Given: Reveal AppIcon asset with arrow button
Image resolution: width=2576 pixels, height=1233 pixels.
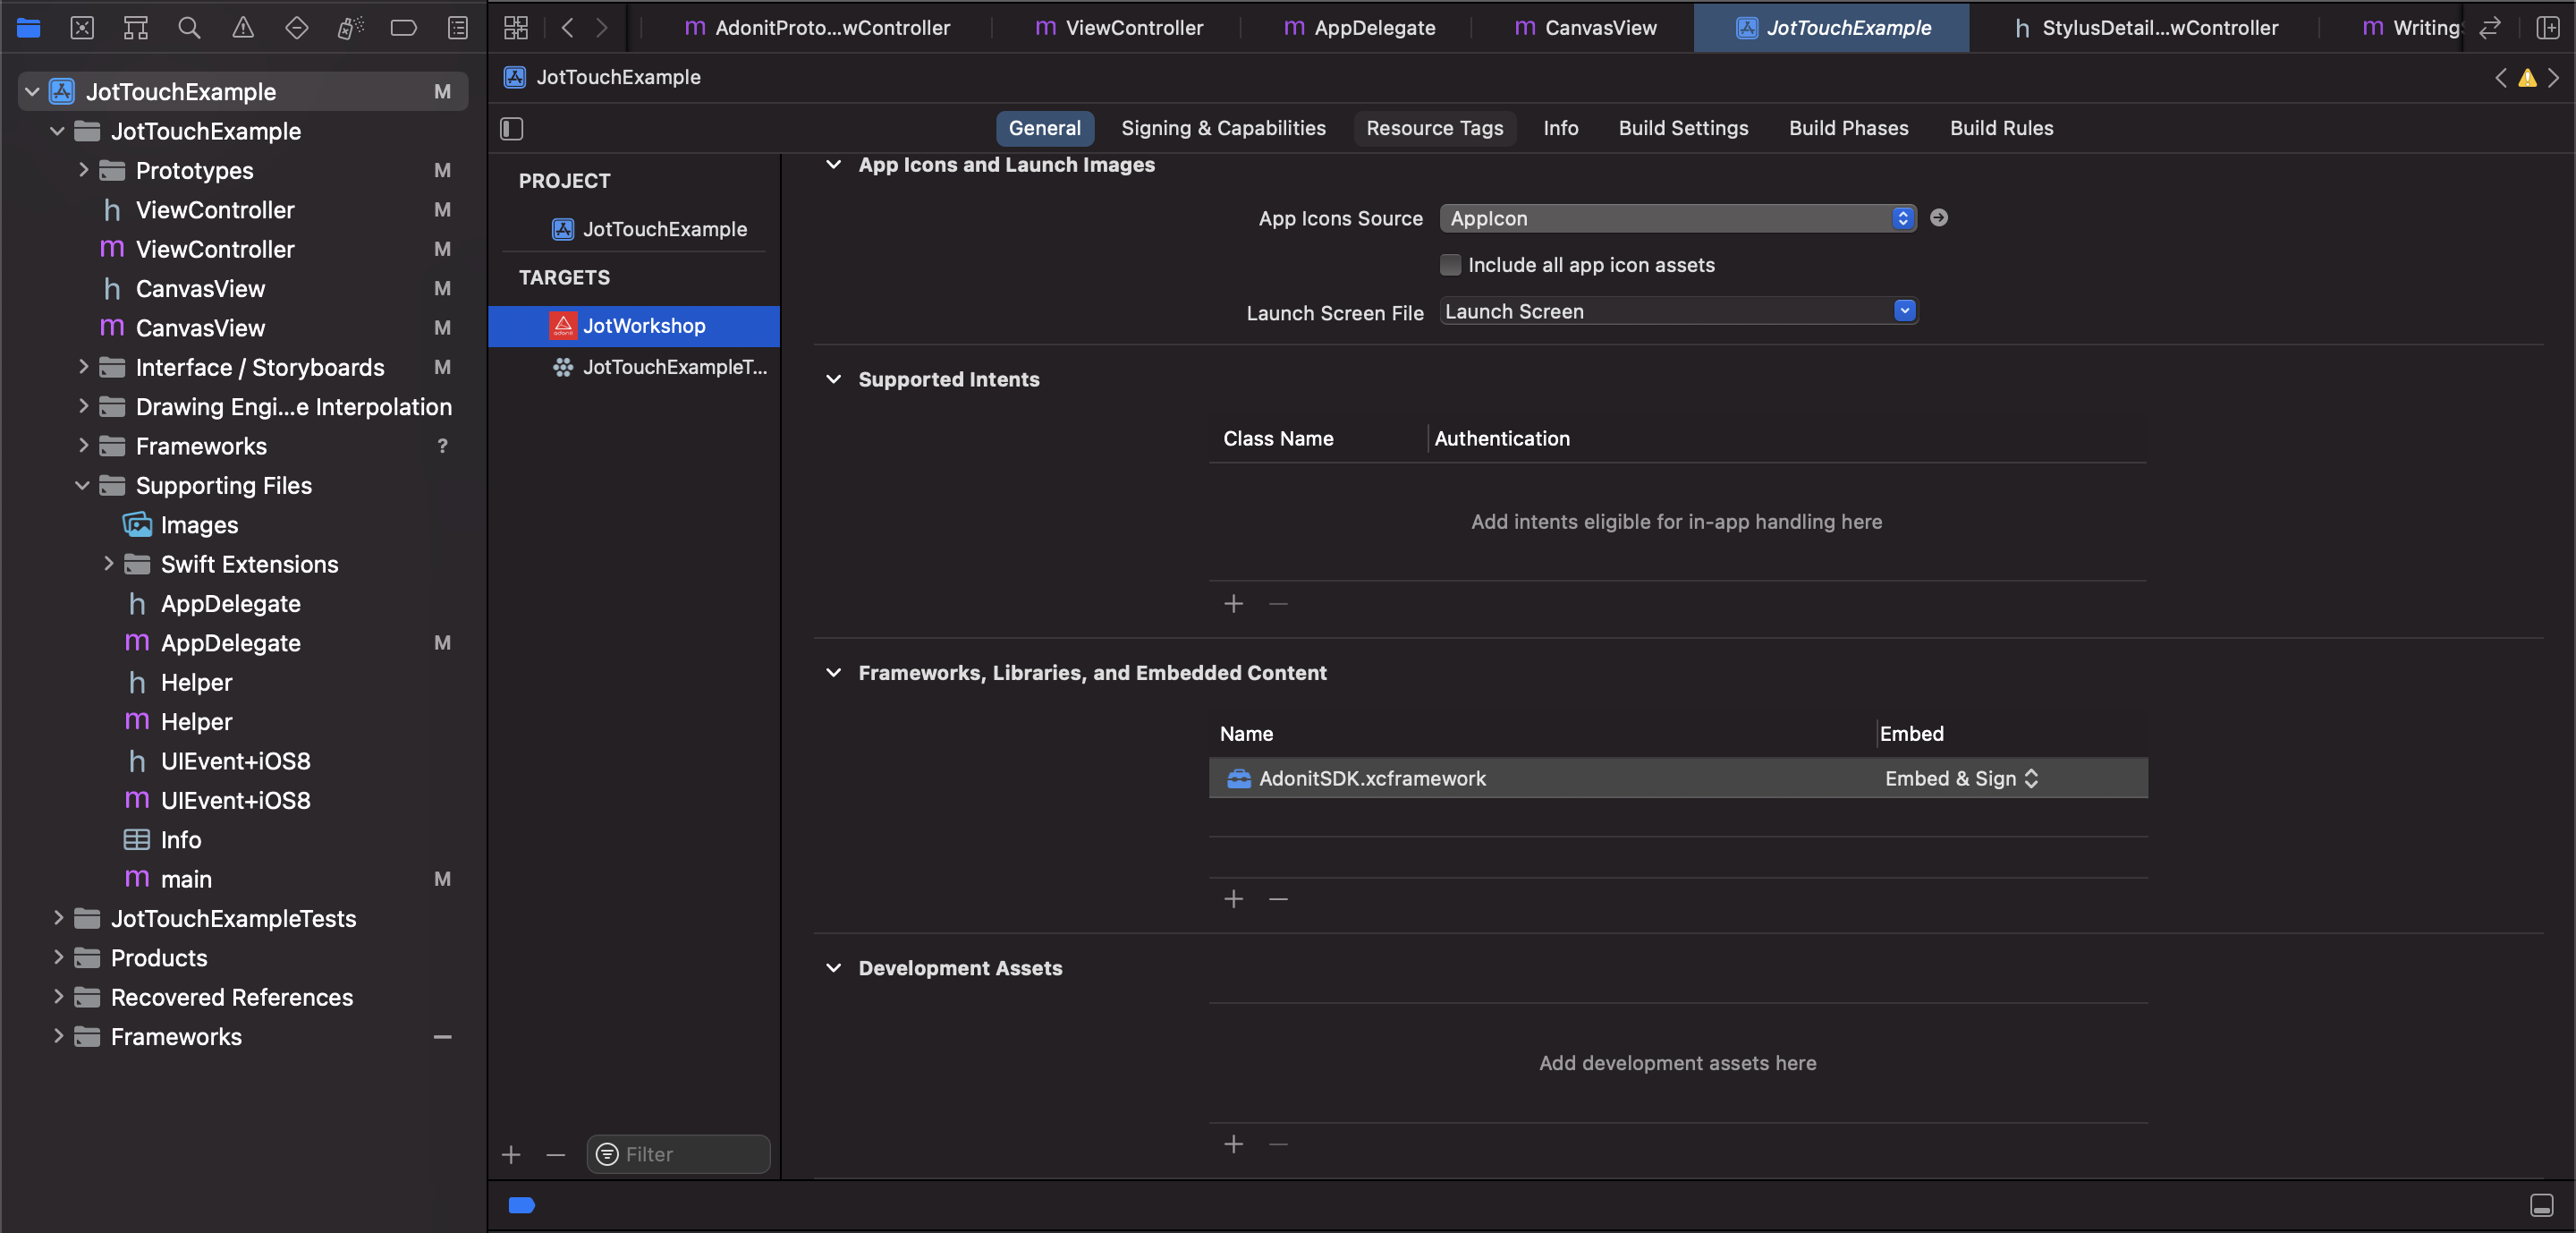Looking at the screenshot, I should [1938, 218].
